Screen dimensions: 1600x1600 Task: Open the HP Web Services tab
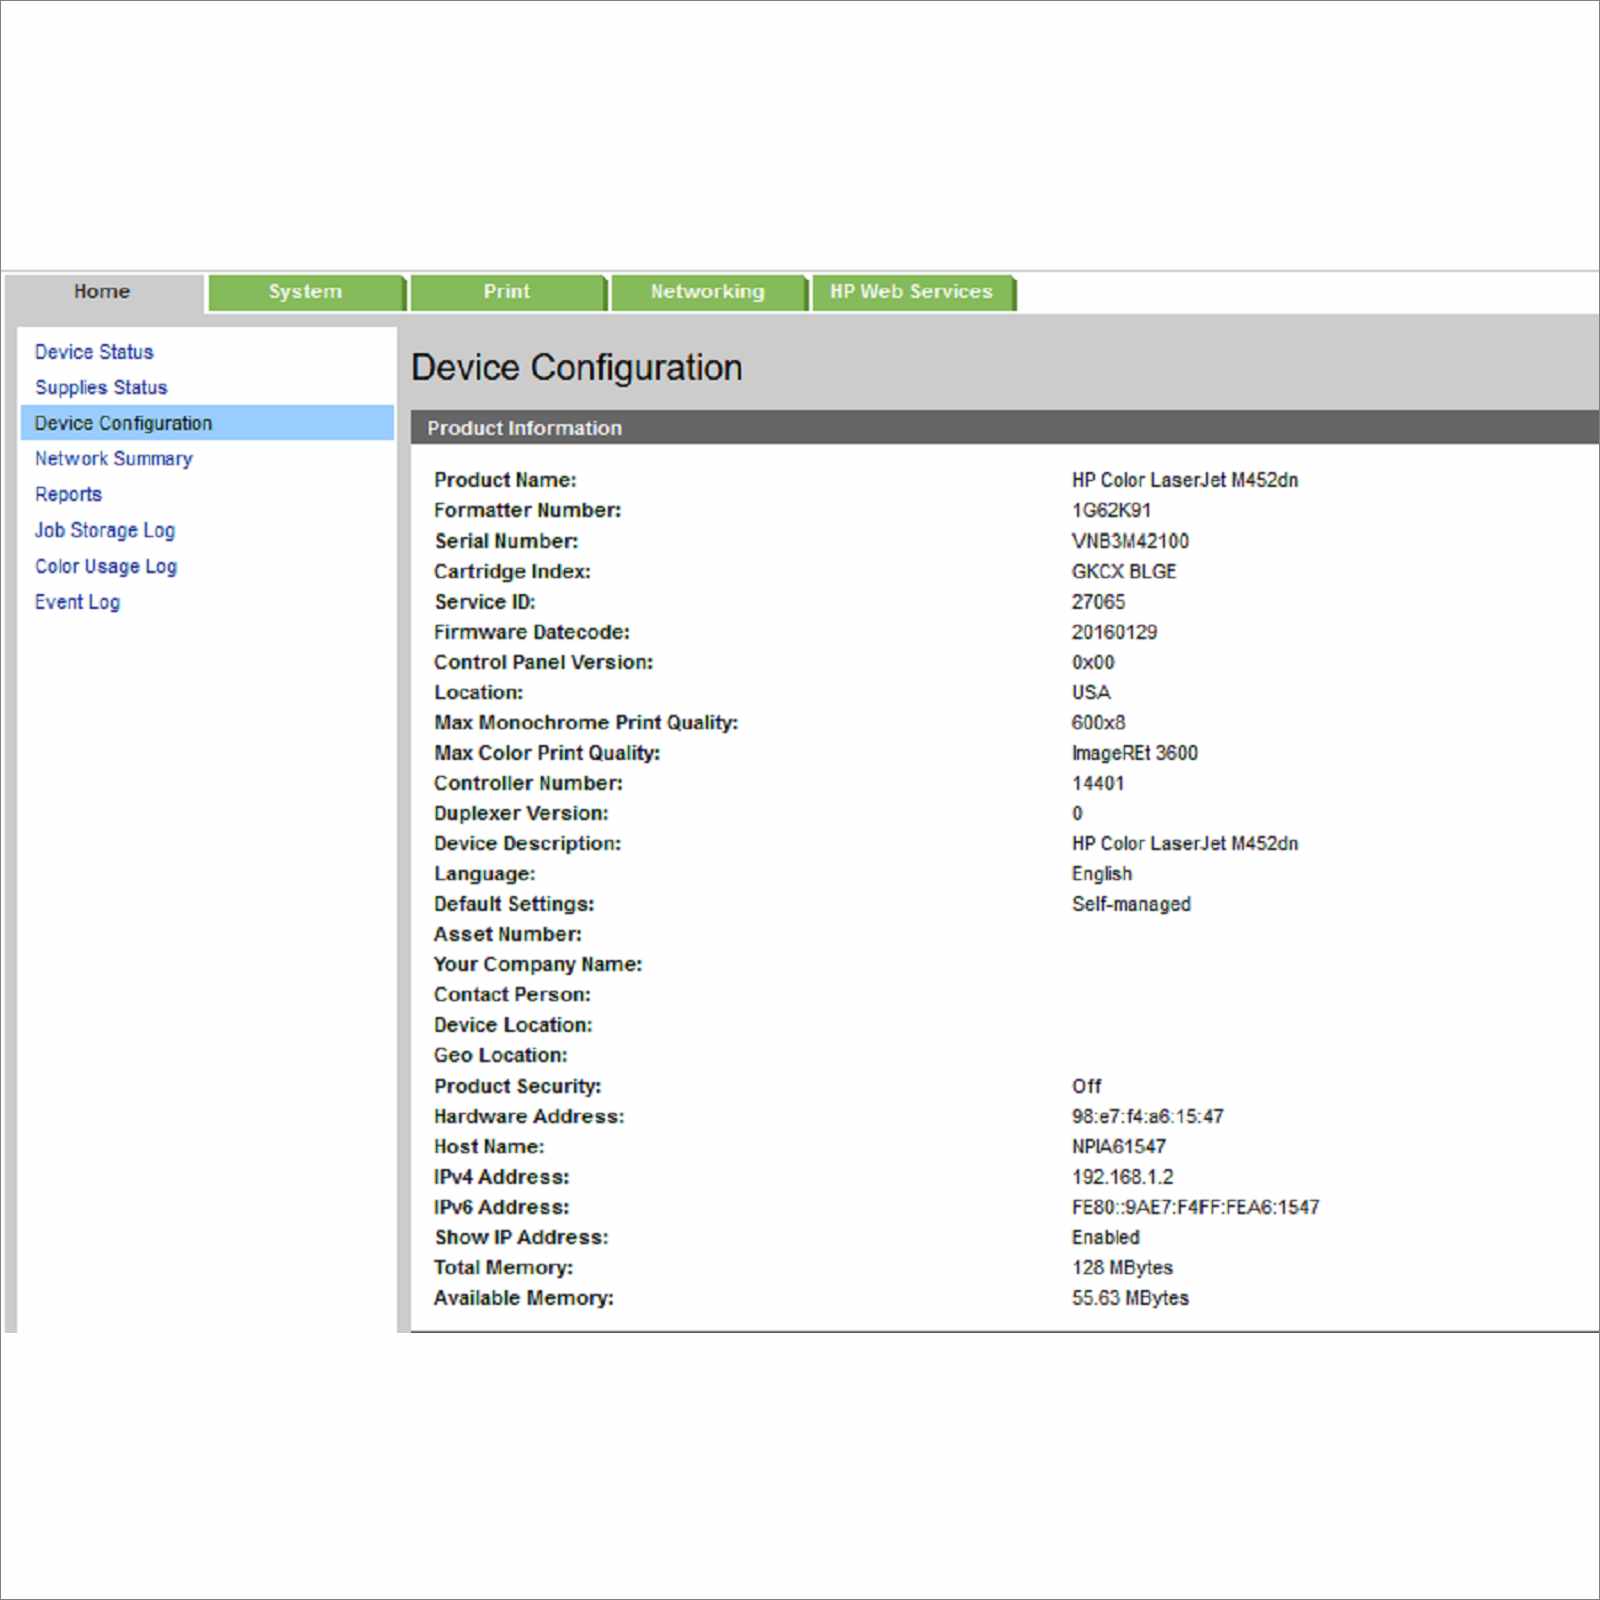[x=912, y=292]
